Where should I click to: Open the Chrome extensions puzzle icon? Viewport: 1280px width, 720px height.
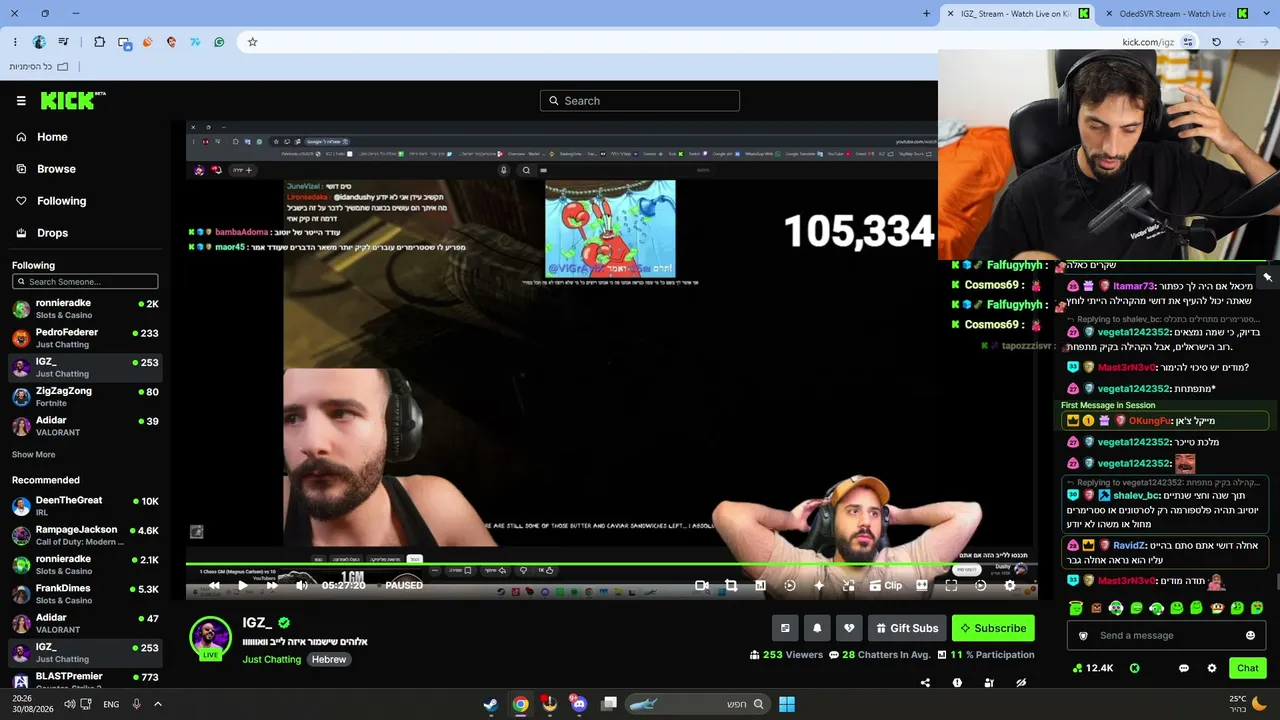pyautogui.click(x=99, y=42)
